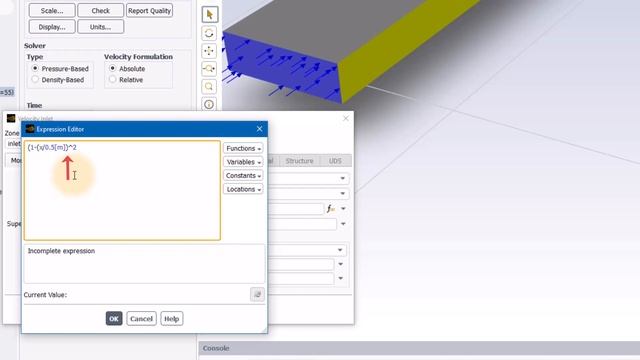Image resolution: width=640 pixels, height=360 pixels.
Task: Switch to the UDS tab
Action: tap(335, 161)
